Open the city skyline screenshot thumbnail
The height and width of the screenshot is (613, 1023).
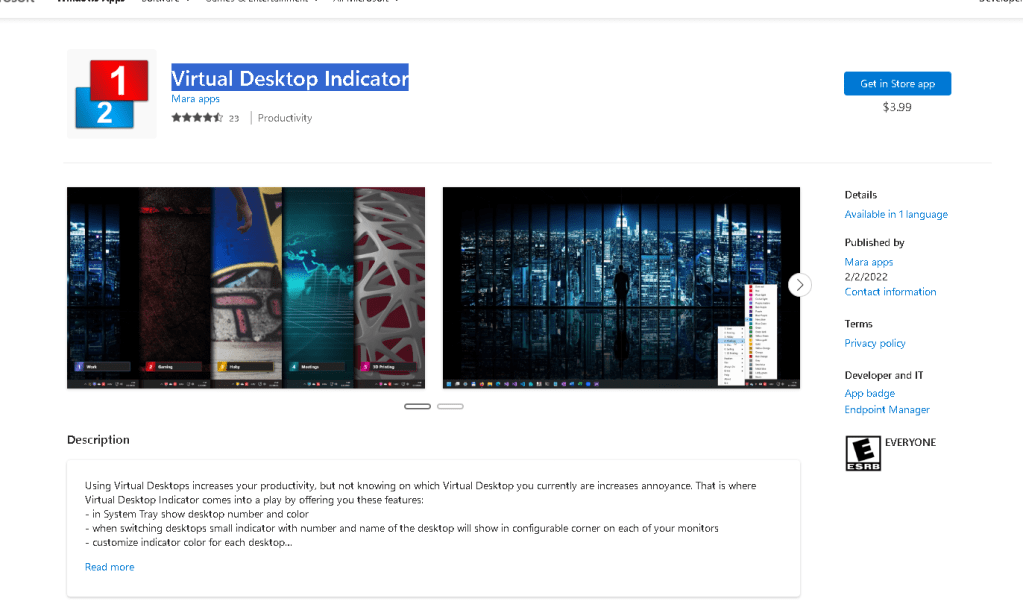click(621, 288)
